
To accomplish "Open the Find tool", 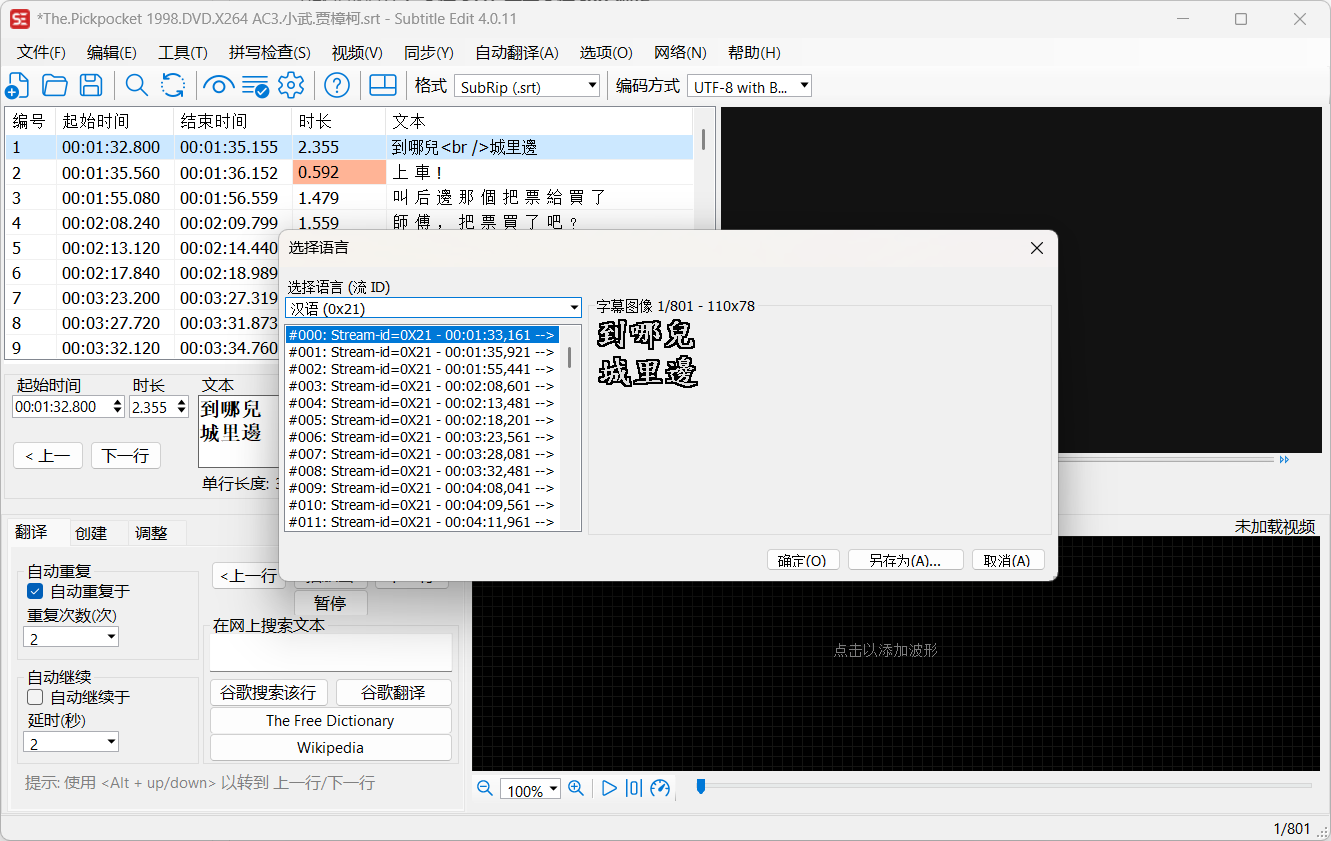I will (x=137, y=85).
